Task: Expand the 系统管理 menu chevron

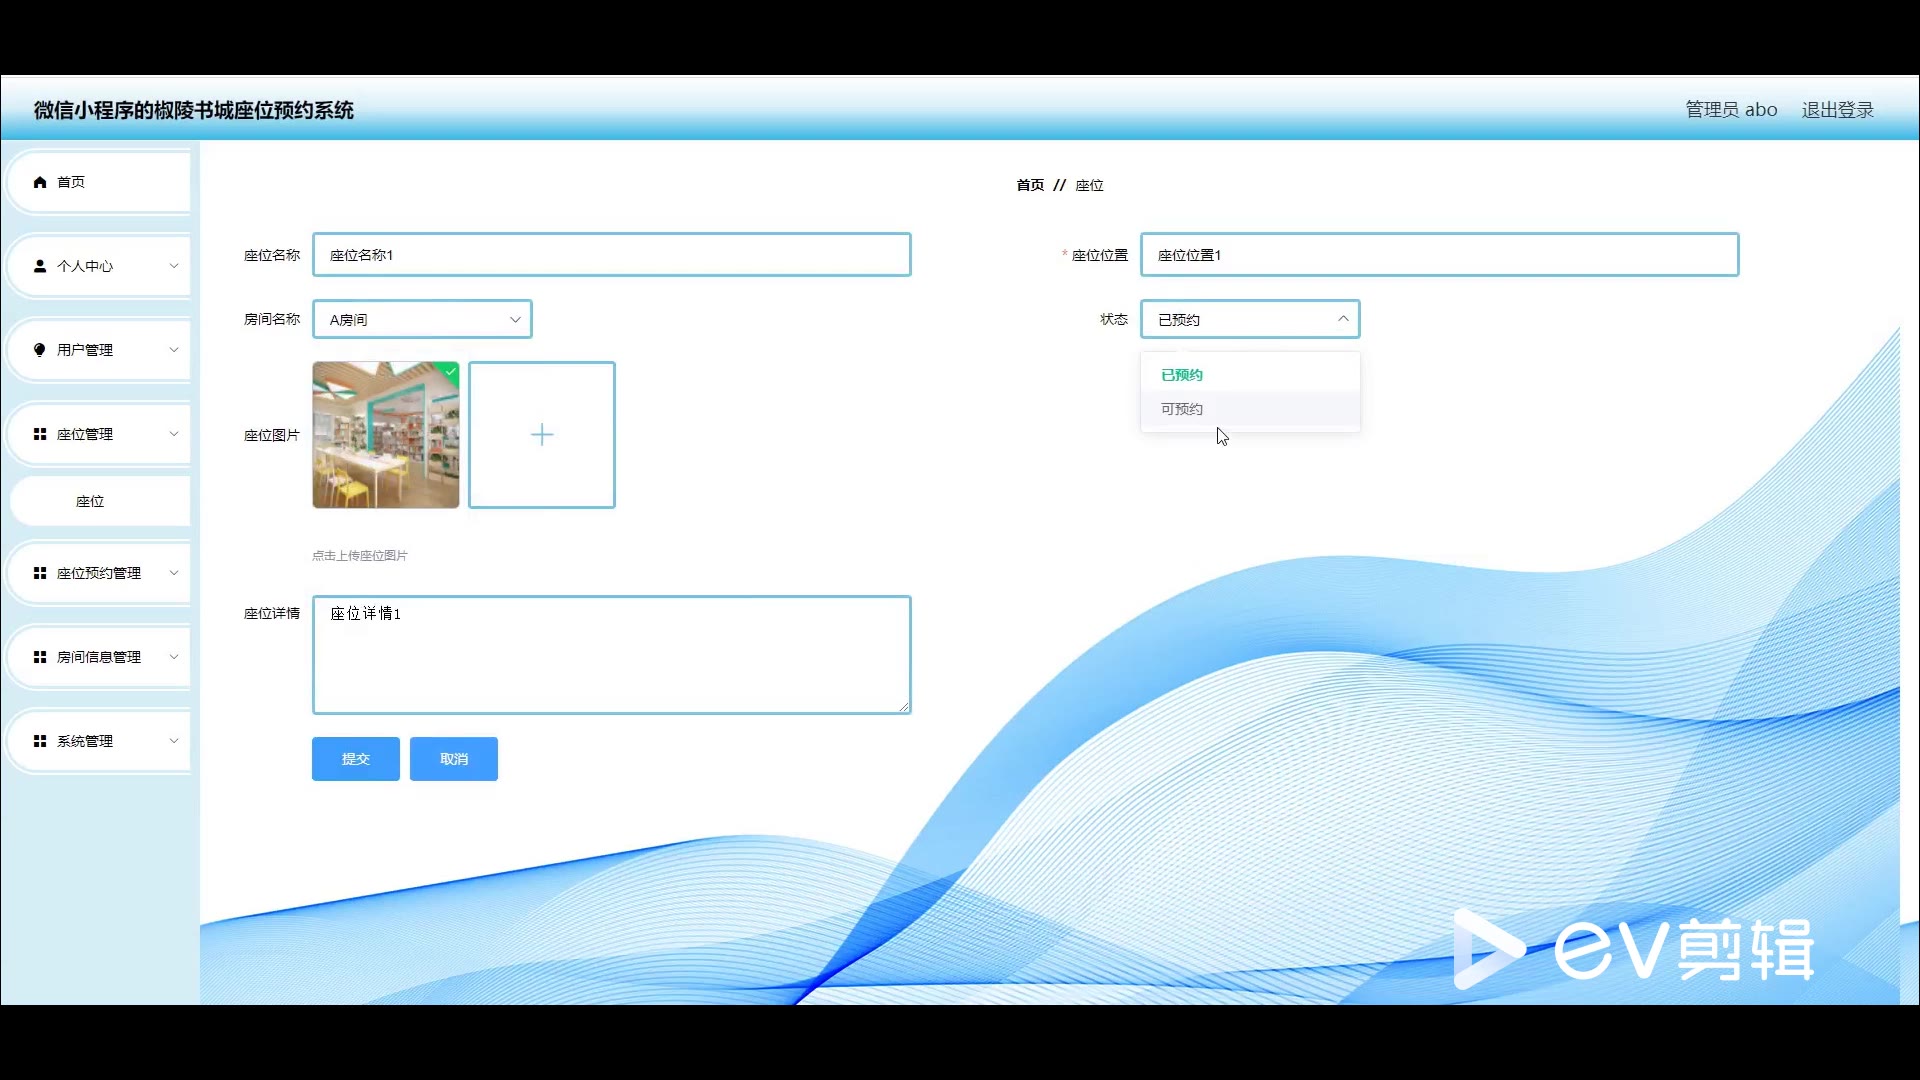Action: pos(174,741)
